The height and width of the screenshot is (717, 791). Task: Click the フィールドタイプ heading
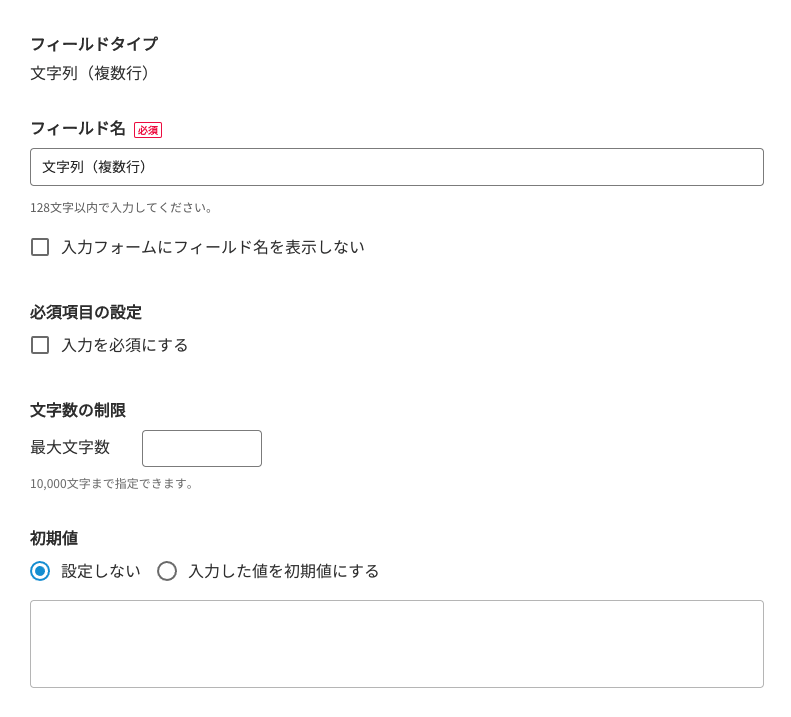(94, 44)
